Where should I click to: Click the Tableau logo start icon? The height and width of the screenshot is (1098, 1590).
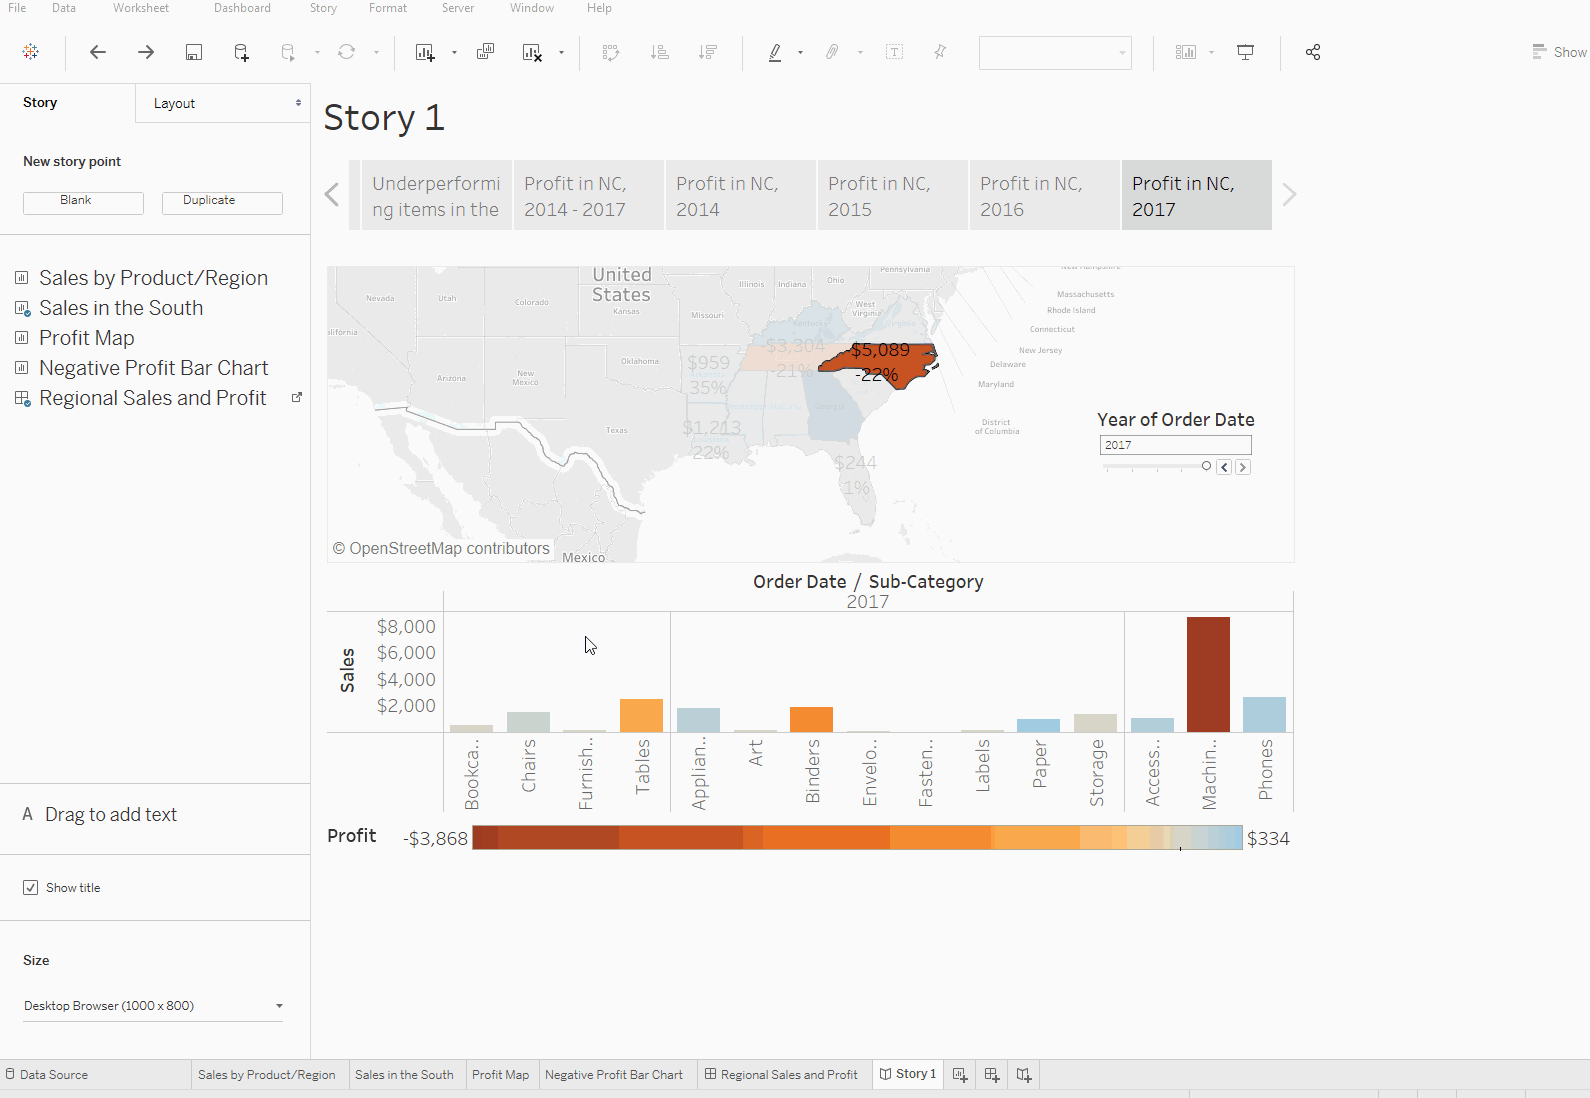(x=31, y=52)
